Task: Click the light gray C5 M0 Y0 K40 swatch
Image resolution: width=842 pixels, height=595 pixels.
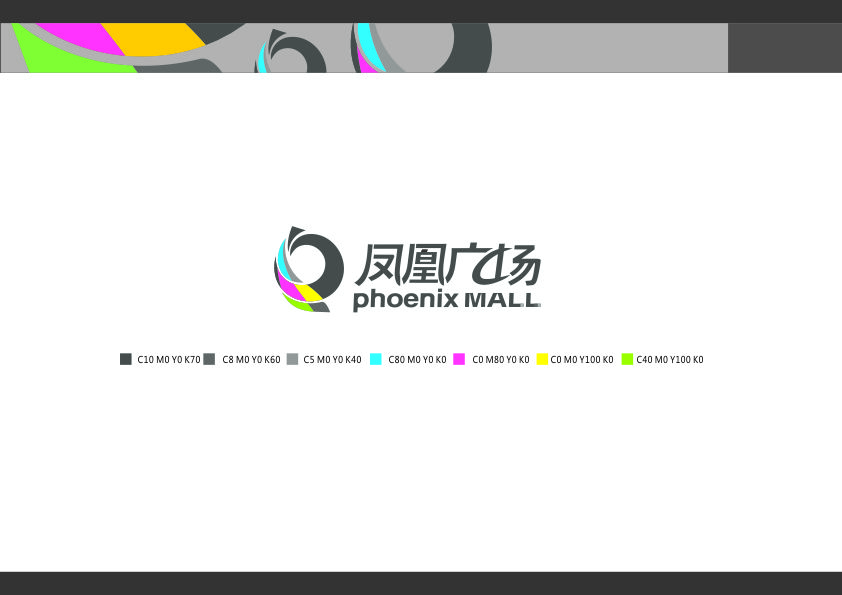Action: [x=292, y=359]
